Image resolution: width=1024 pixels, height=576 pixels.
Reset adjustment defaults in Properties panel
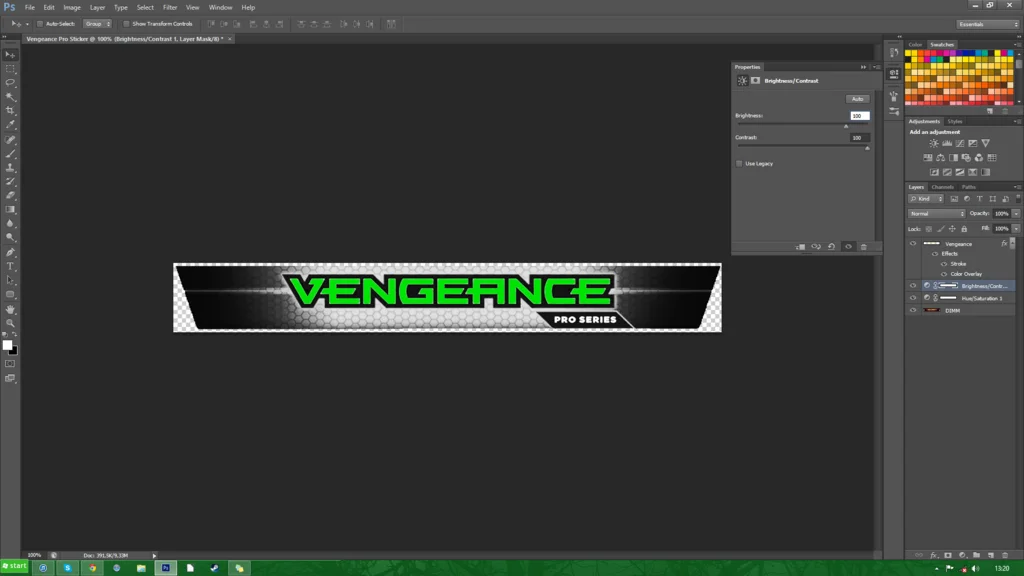(x=831, y=247)
